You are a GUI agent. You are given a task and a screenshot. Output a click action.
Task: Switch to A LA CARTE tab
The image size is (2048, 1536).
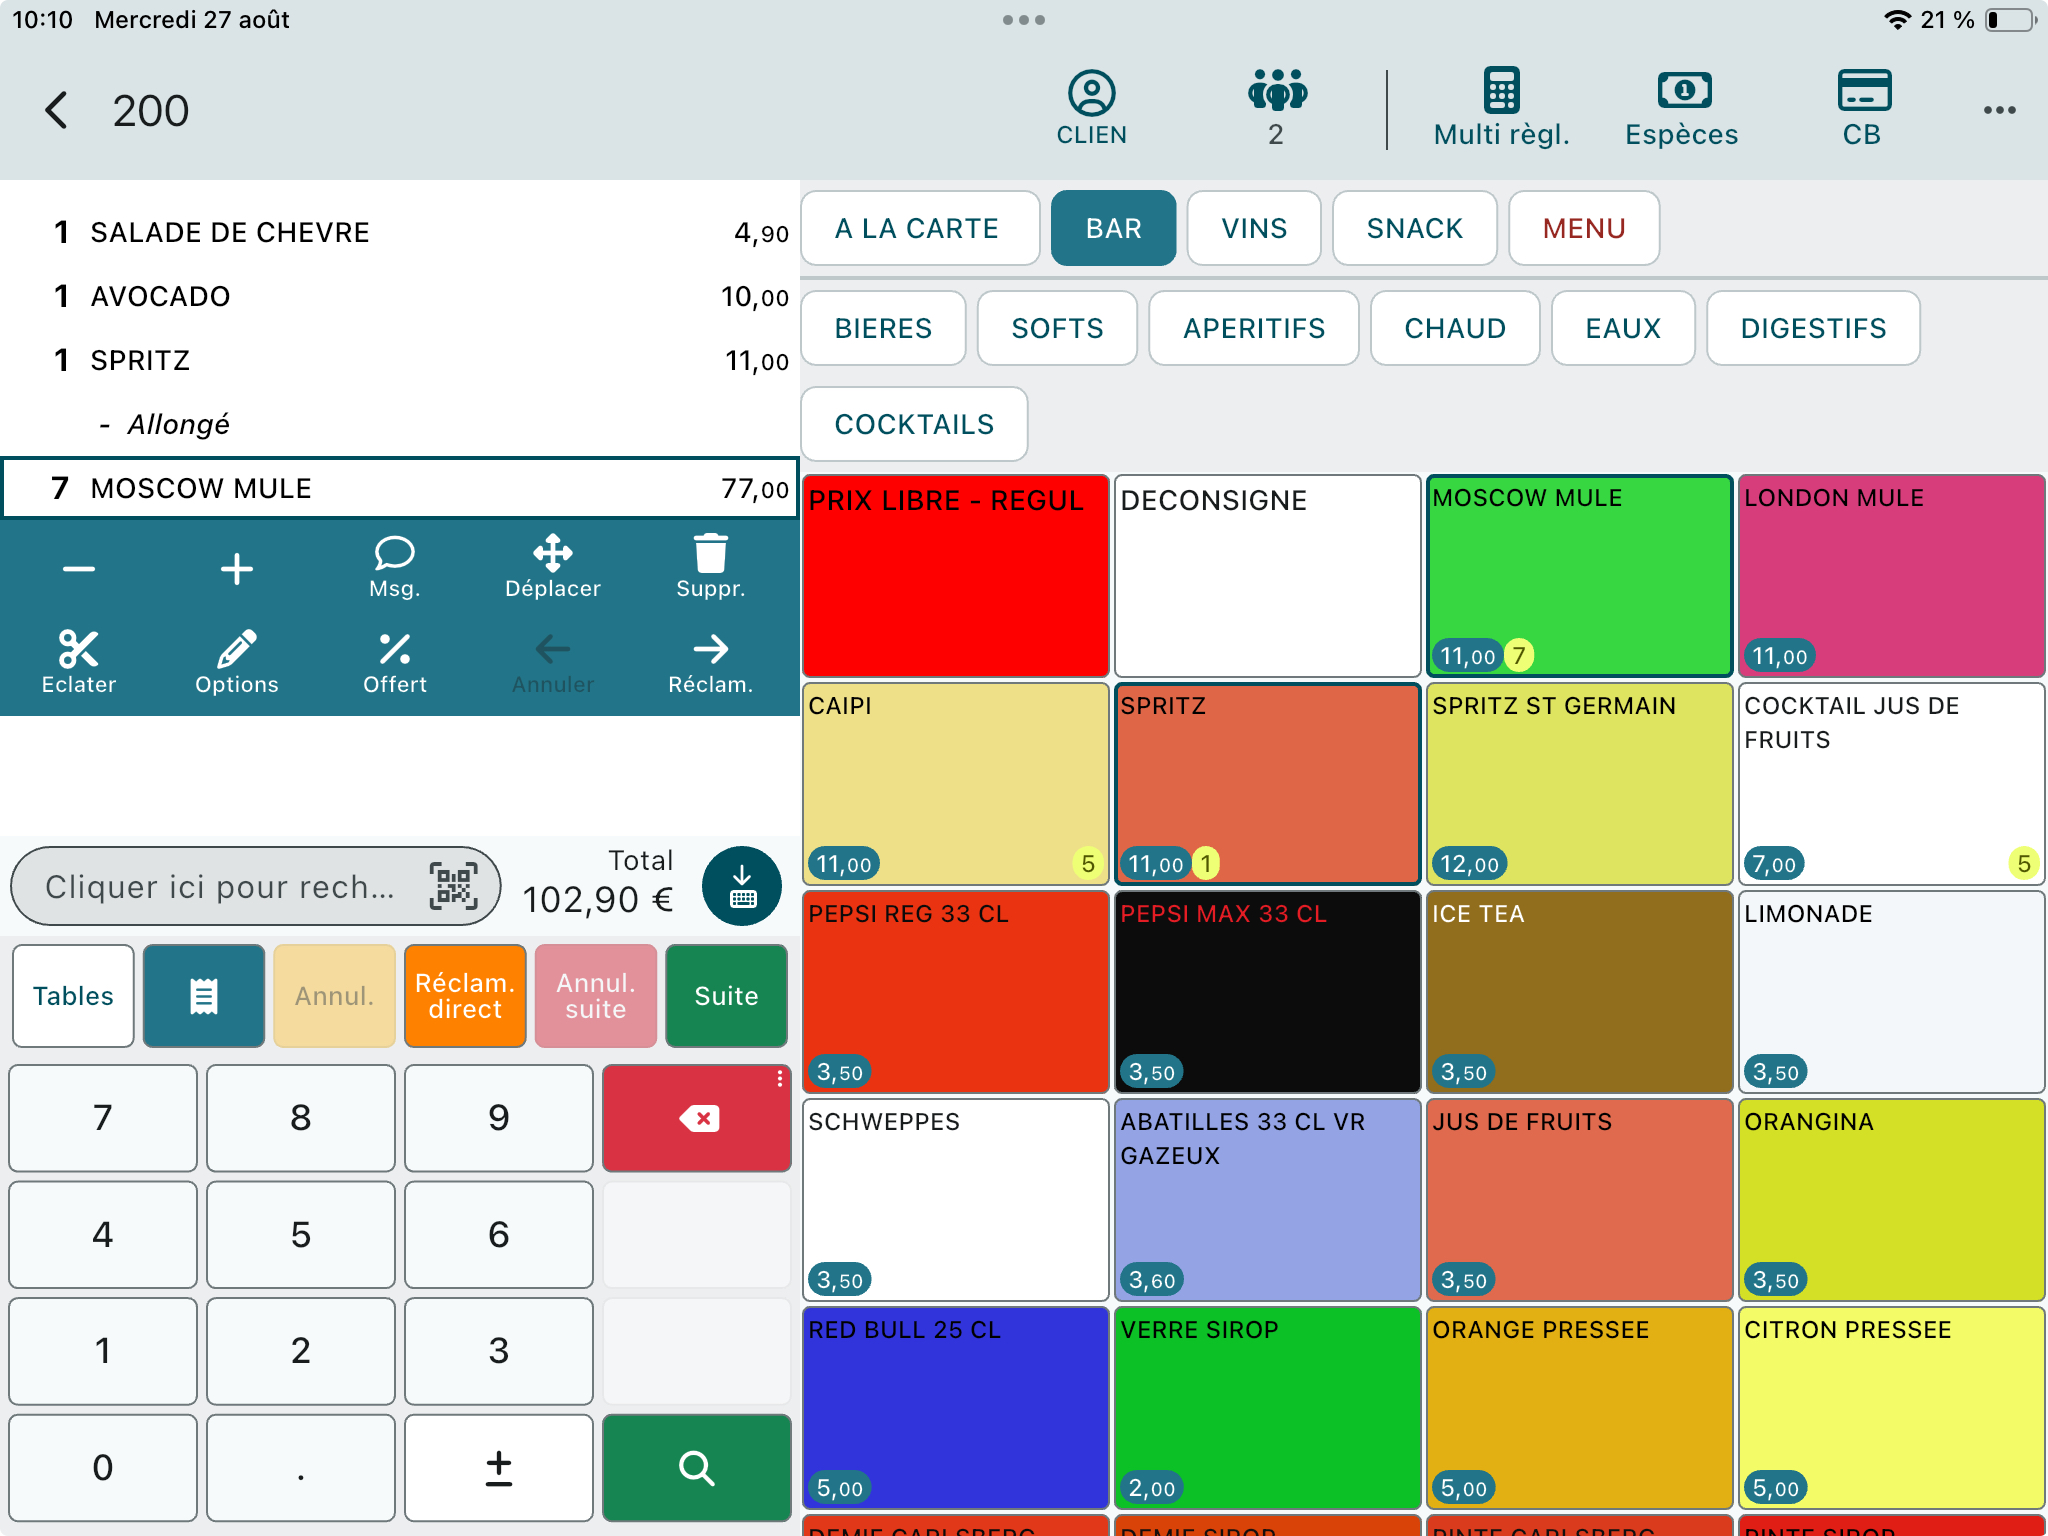click(920, 228)
